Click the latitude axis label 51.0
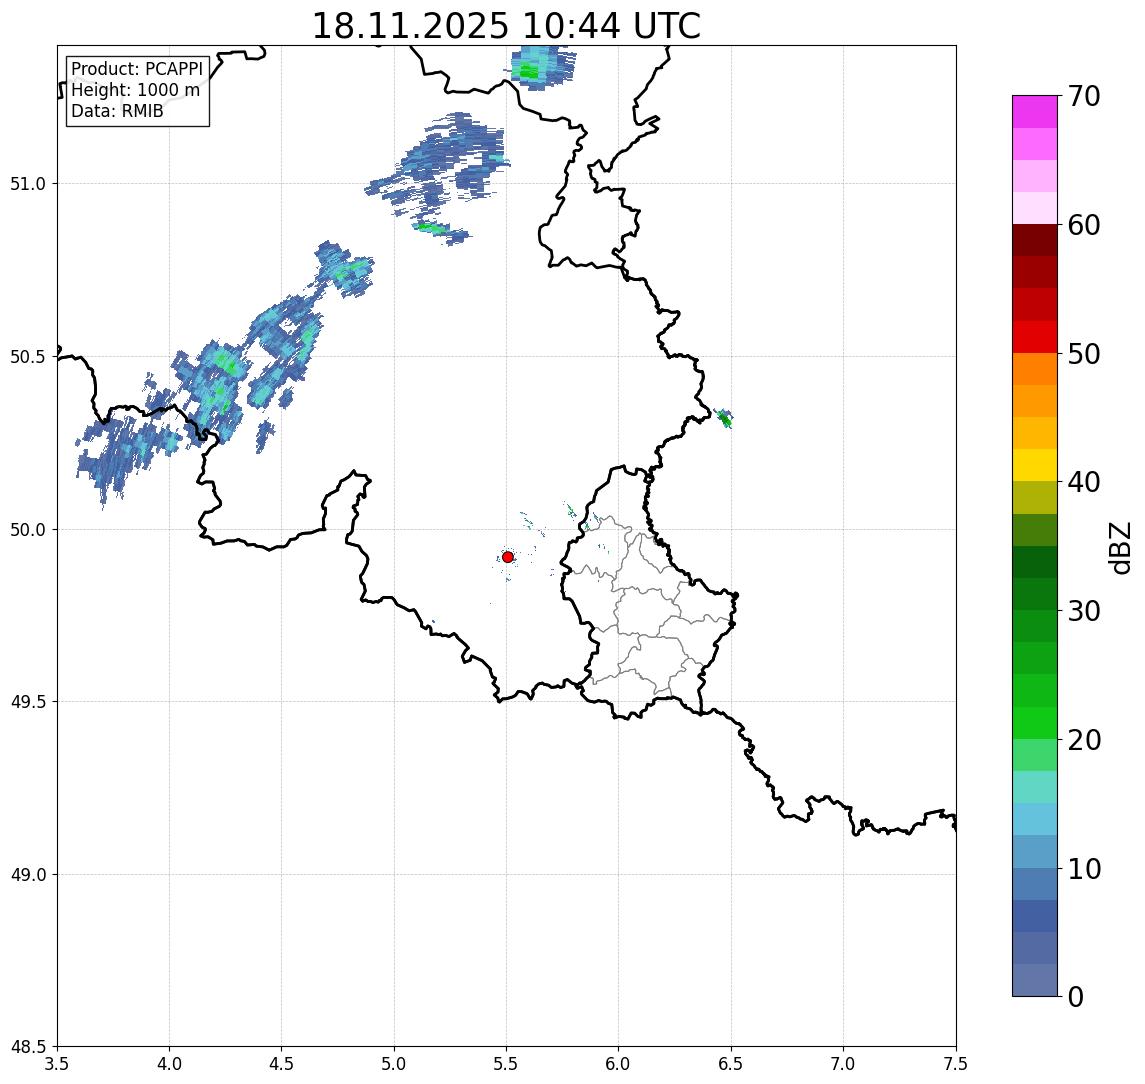 click(28, 183)
